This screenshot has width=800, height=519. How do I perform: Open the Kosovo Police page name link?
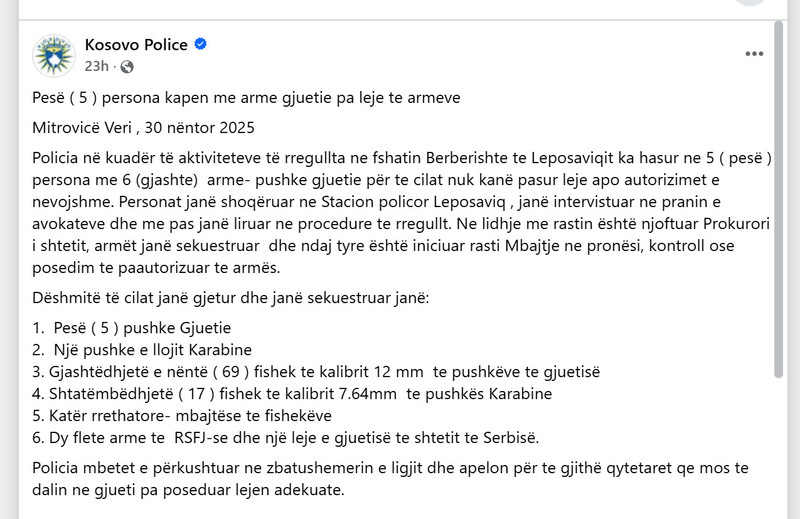[136, 45]
